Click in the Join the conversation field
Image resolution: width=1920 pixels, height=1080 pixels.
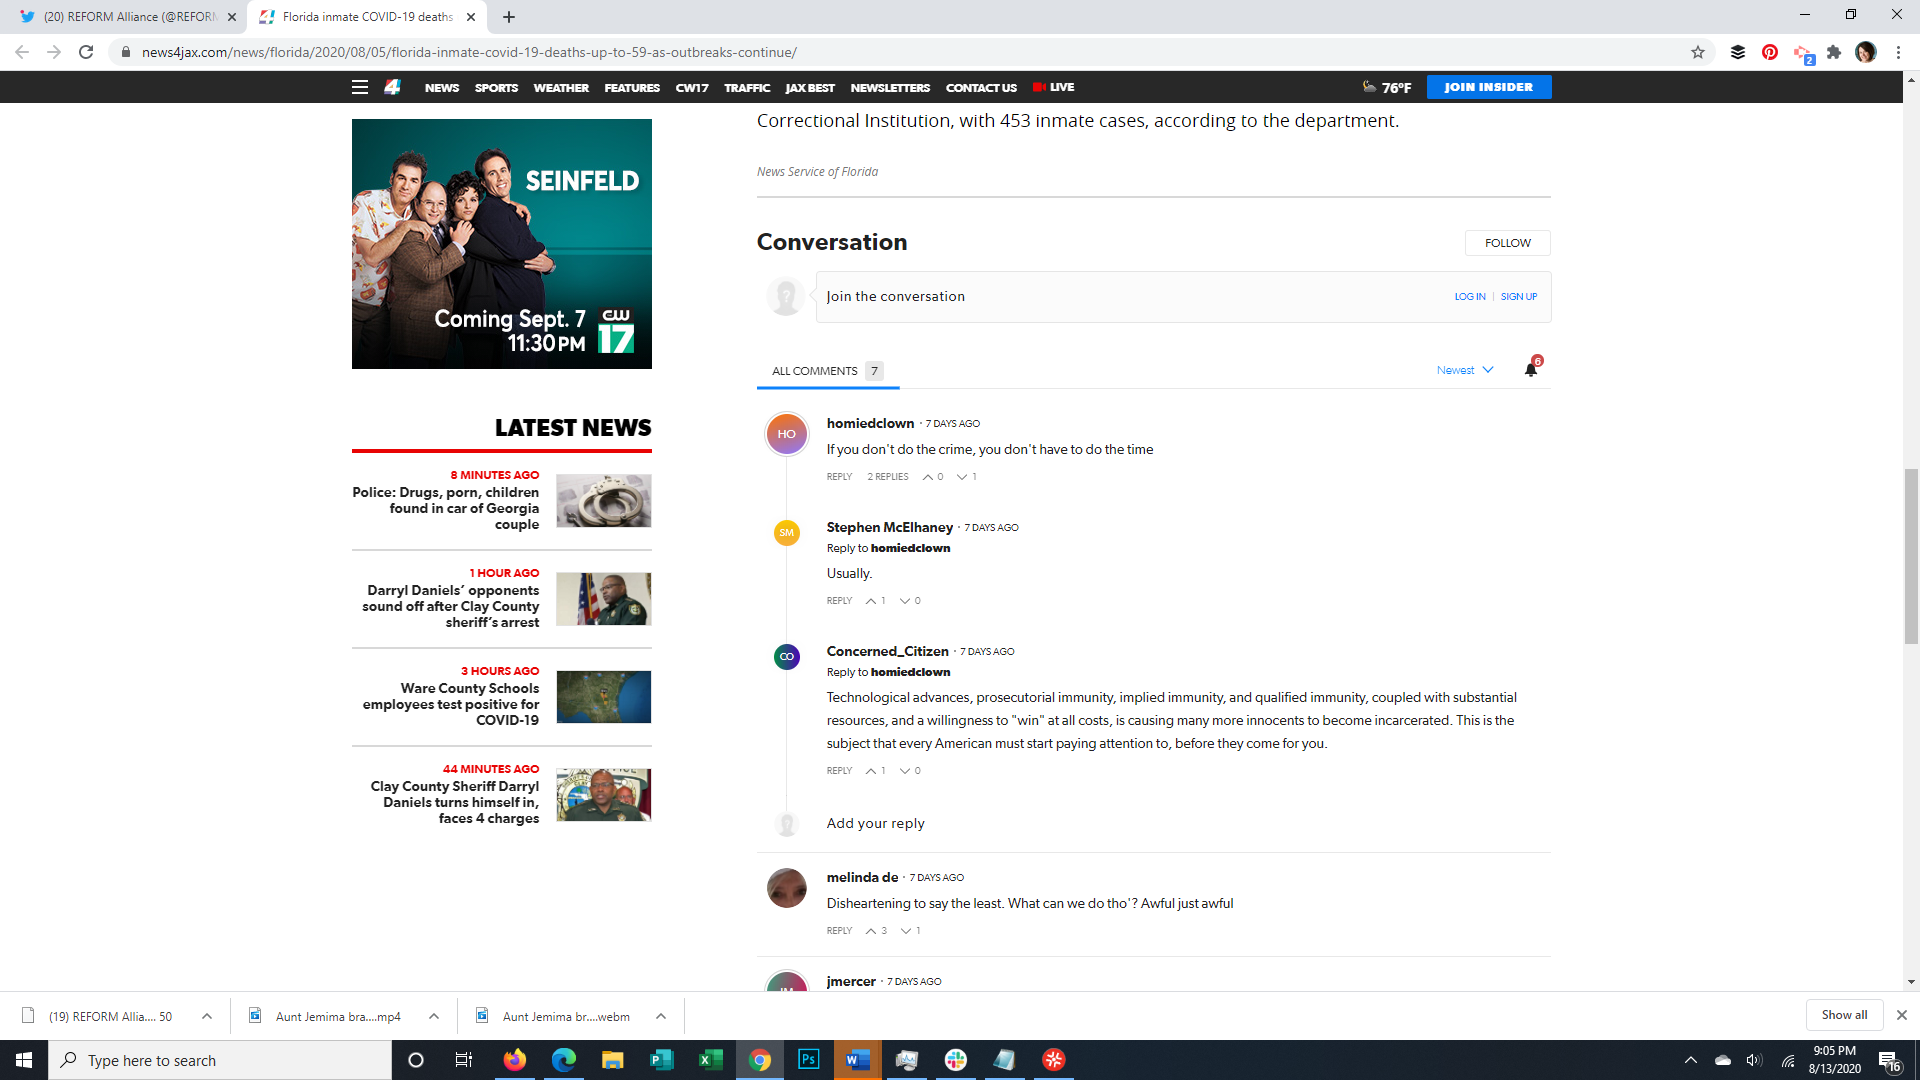coord(1100,297)
